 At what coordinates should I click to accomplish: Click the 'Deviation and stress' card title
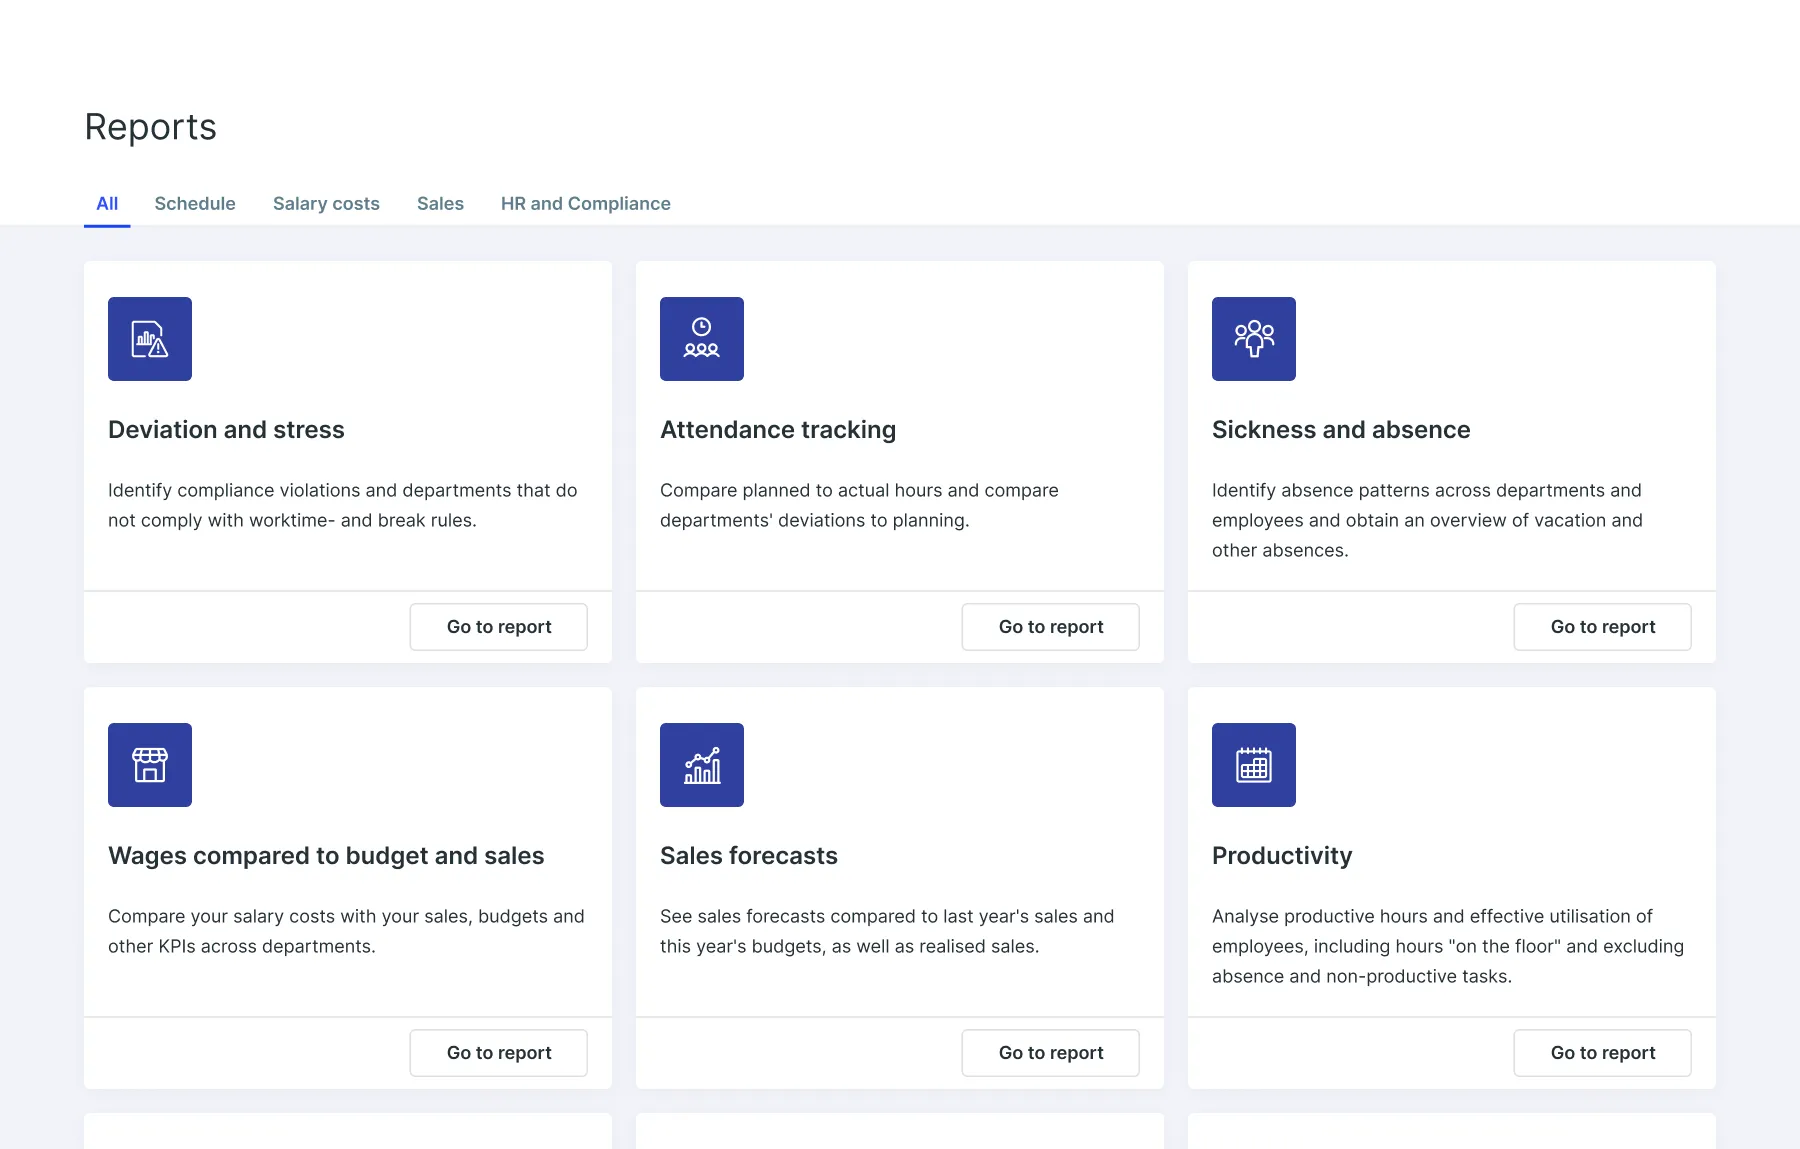coord(226,430)
